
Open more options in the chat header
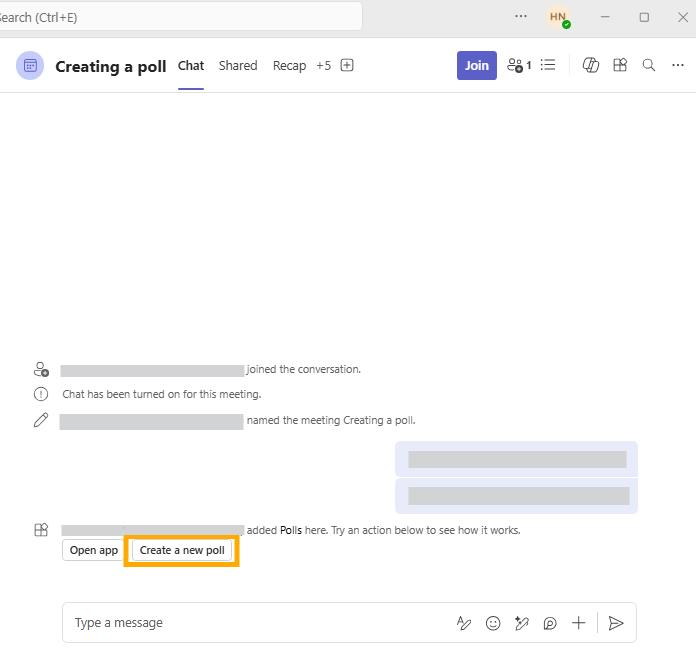pyautogui.click(x=677, y=65)
